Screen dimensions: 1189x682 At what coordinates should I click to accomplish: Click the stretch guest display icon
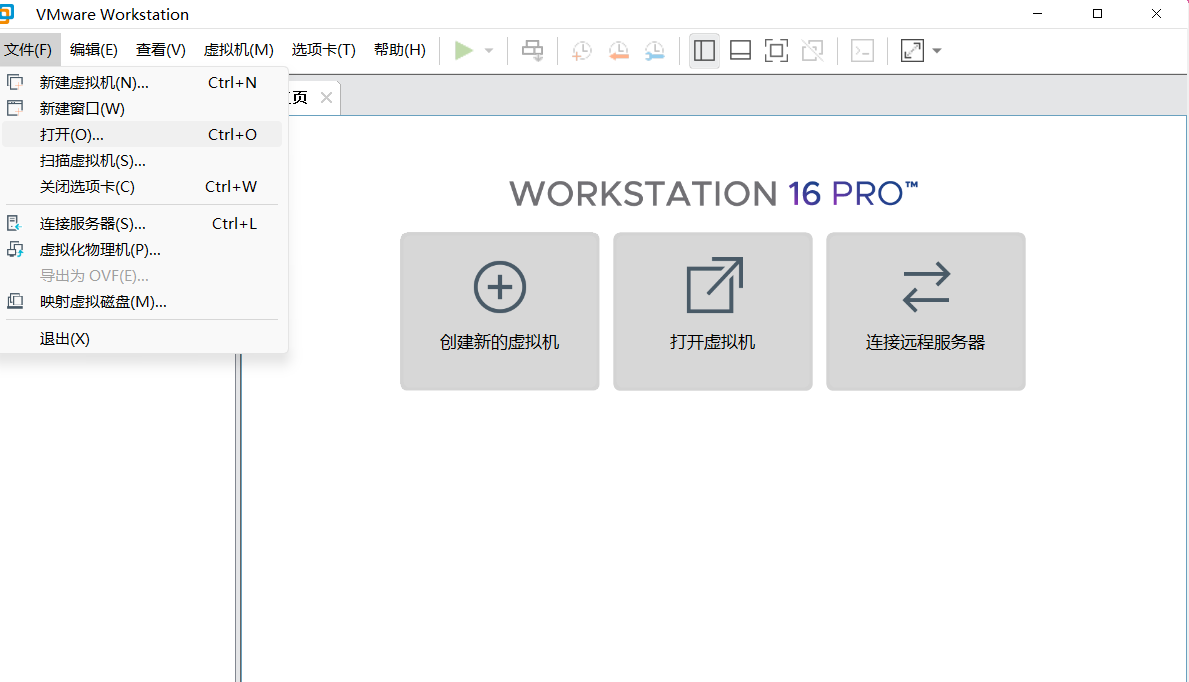(912, 51)
